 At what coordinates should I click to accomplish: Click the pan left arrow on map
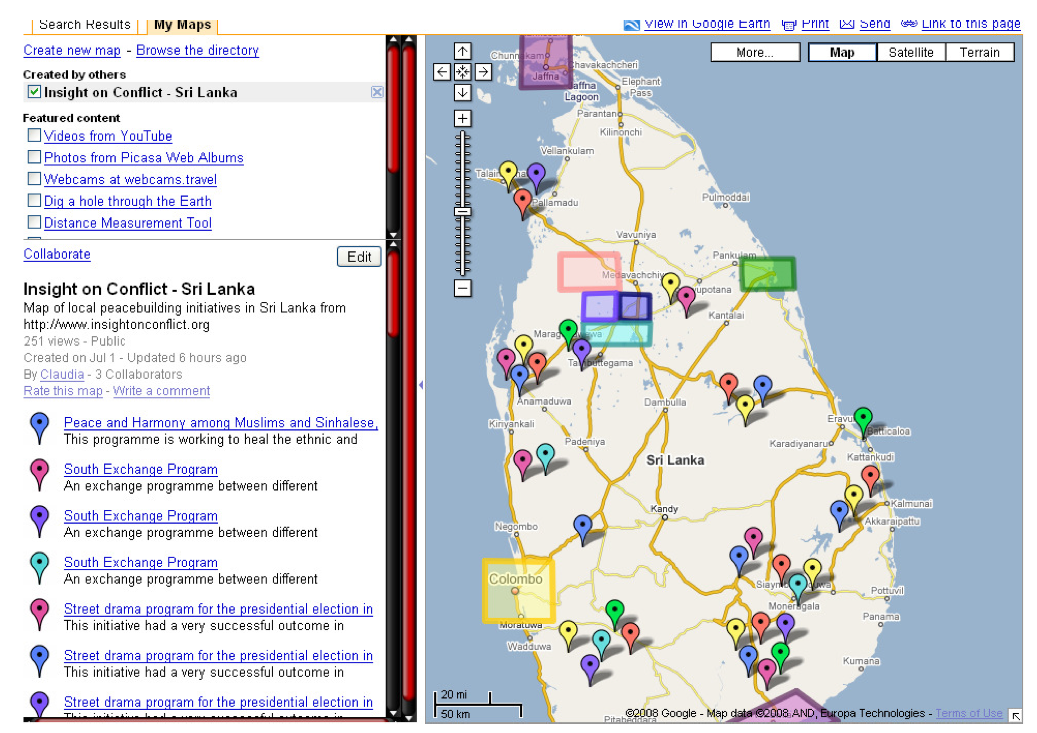pos(442,72)
